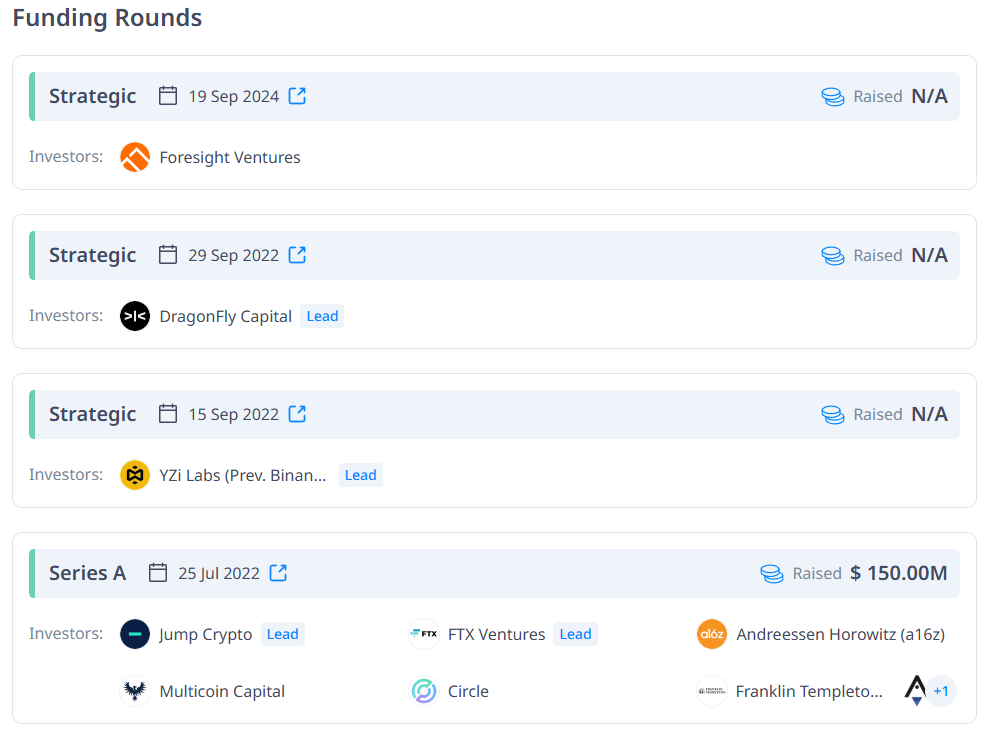Image resolution: width=983 pixels, height=735 pixels.
Task: Open Foresight Ventures investor page
Action: 230,157
